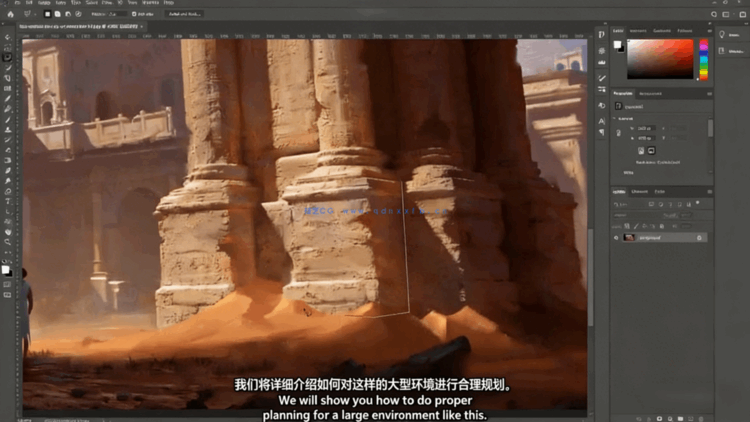Image resolution: width=750 pixels, height=422 pixels.
Task: Select the Clone Stamp tool
Action: click(x=7, y=129)
